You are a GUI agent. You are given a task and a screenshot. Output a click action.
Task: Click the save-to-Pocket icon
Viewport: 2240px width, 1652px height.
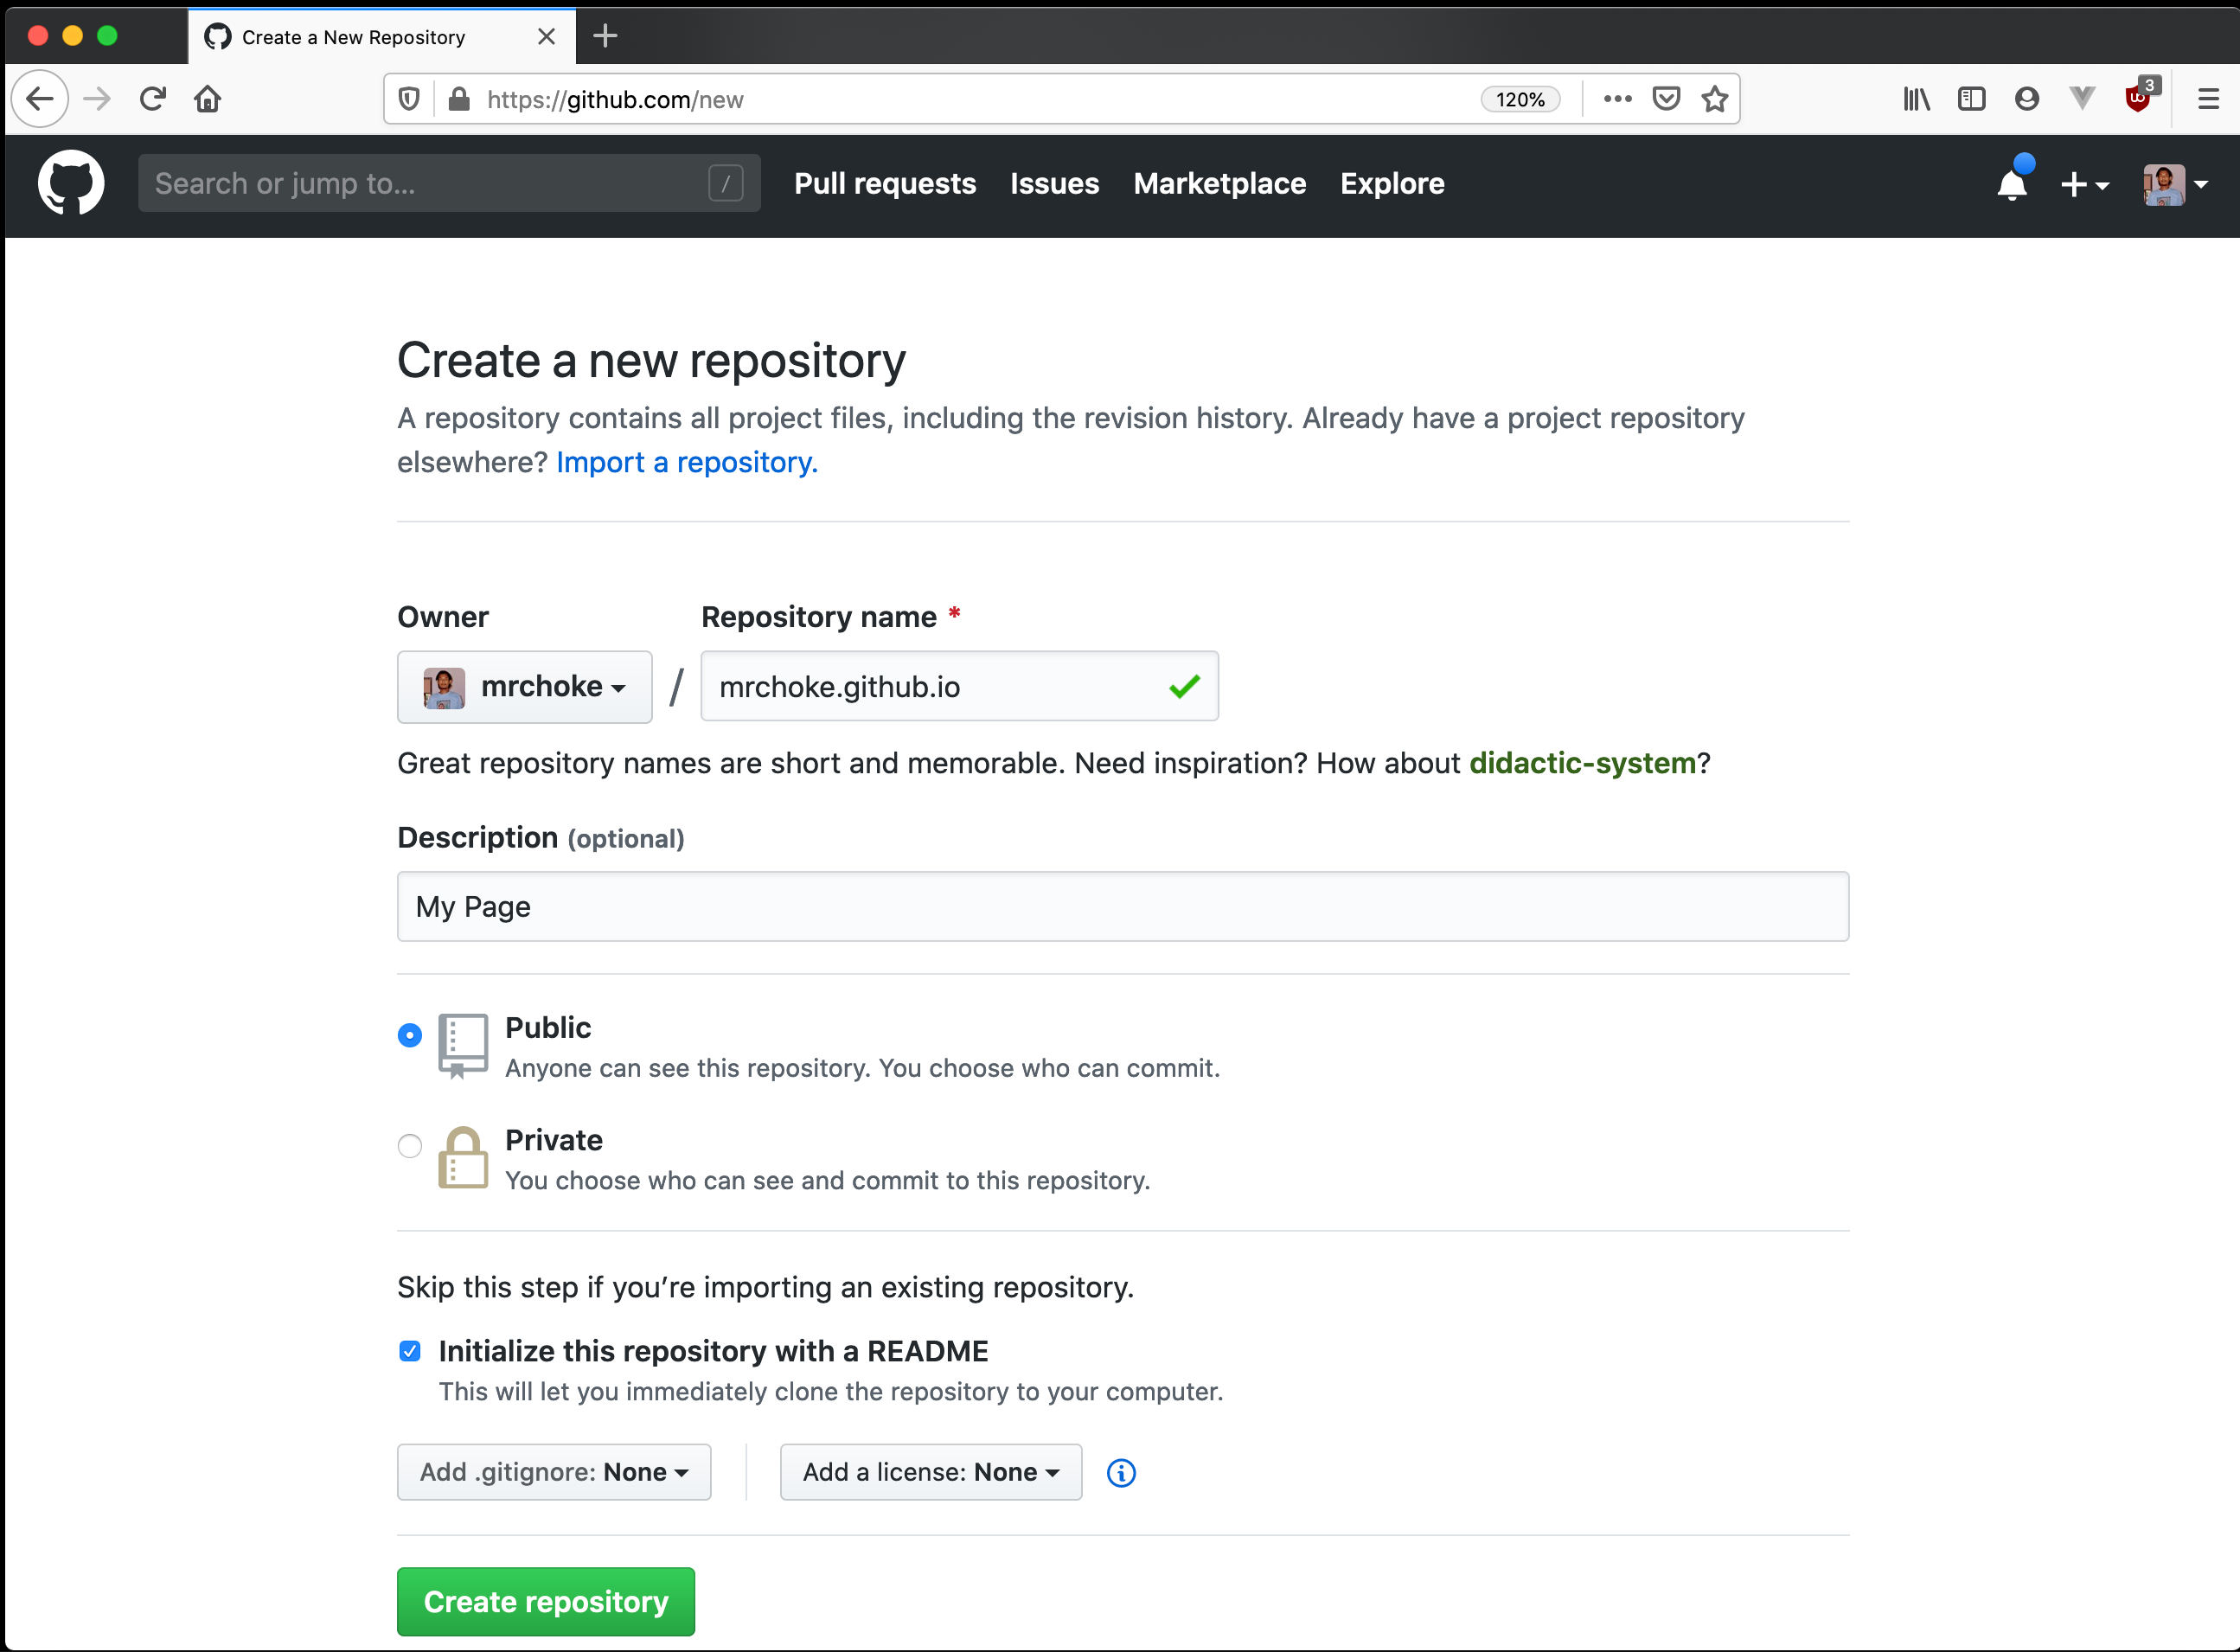(x=1666, y=98)
